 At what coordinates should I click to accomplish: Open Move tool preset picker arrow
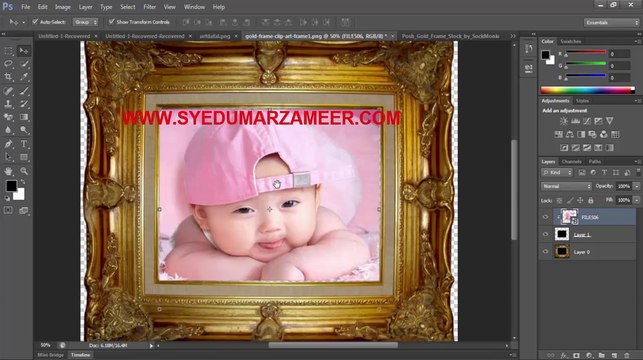click(x=23, y=22)
